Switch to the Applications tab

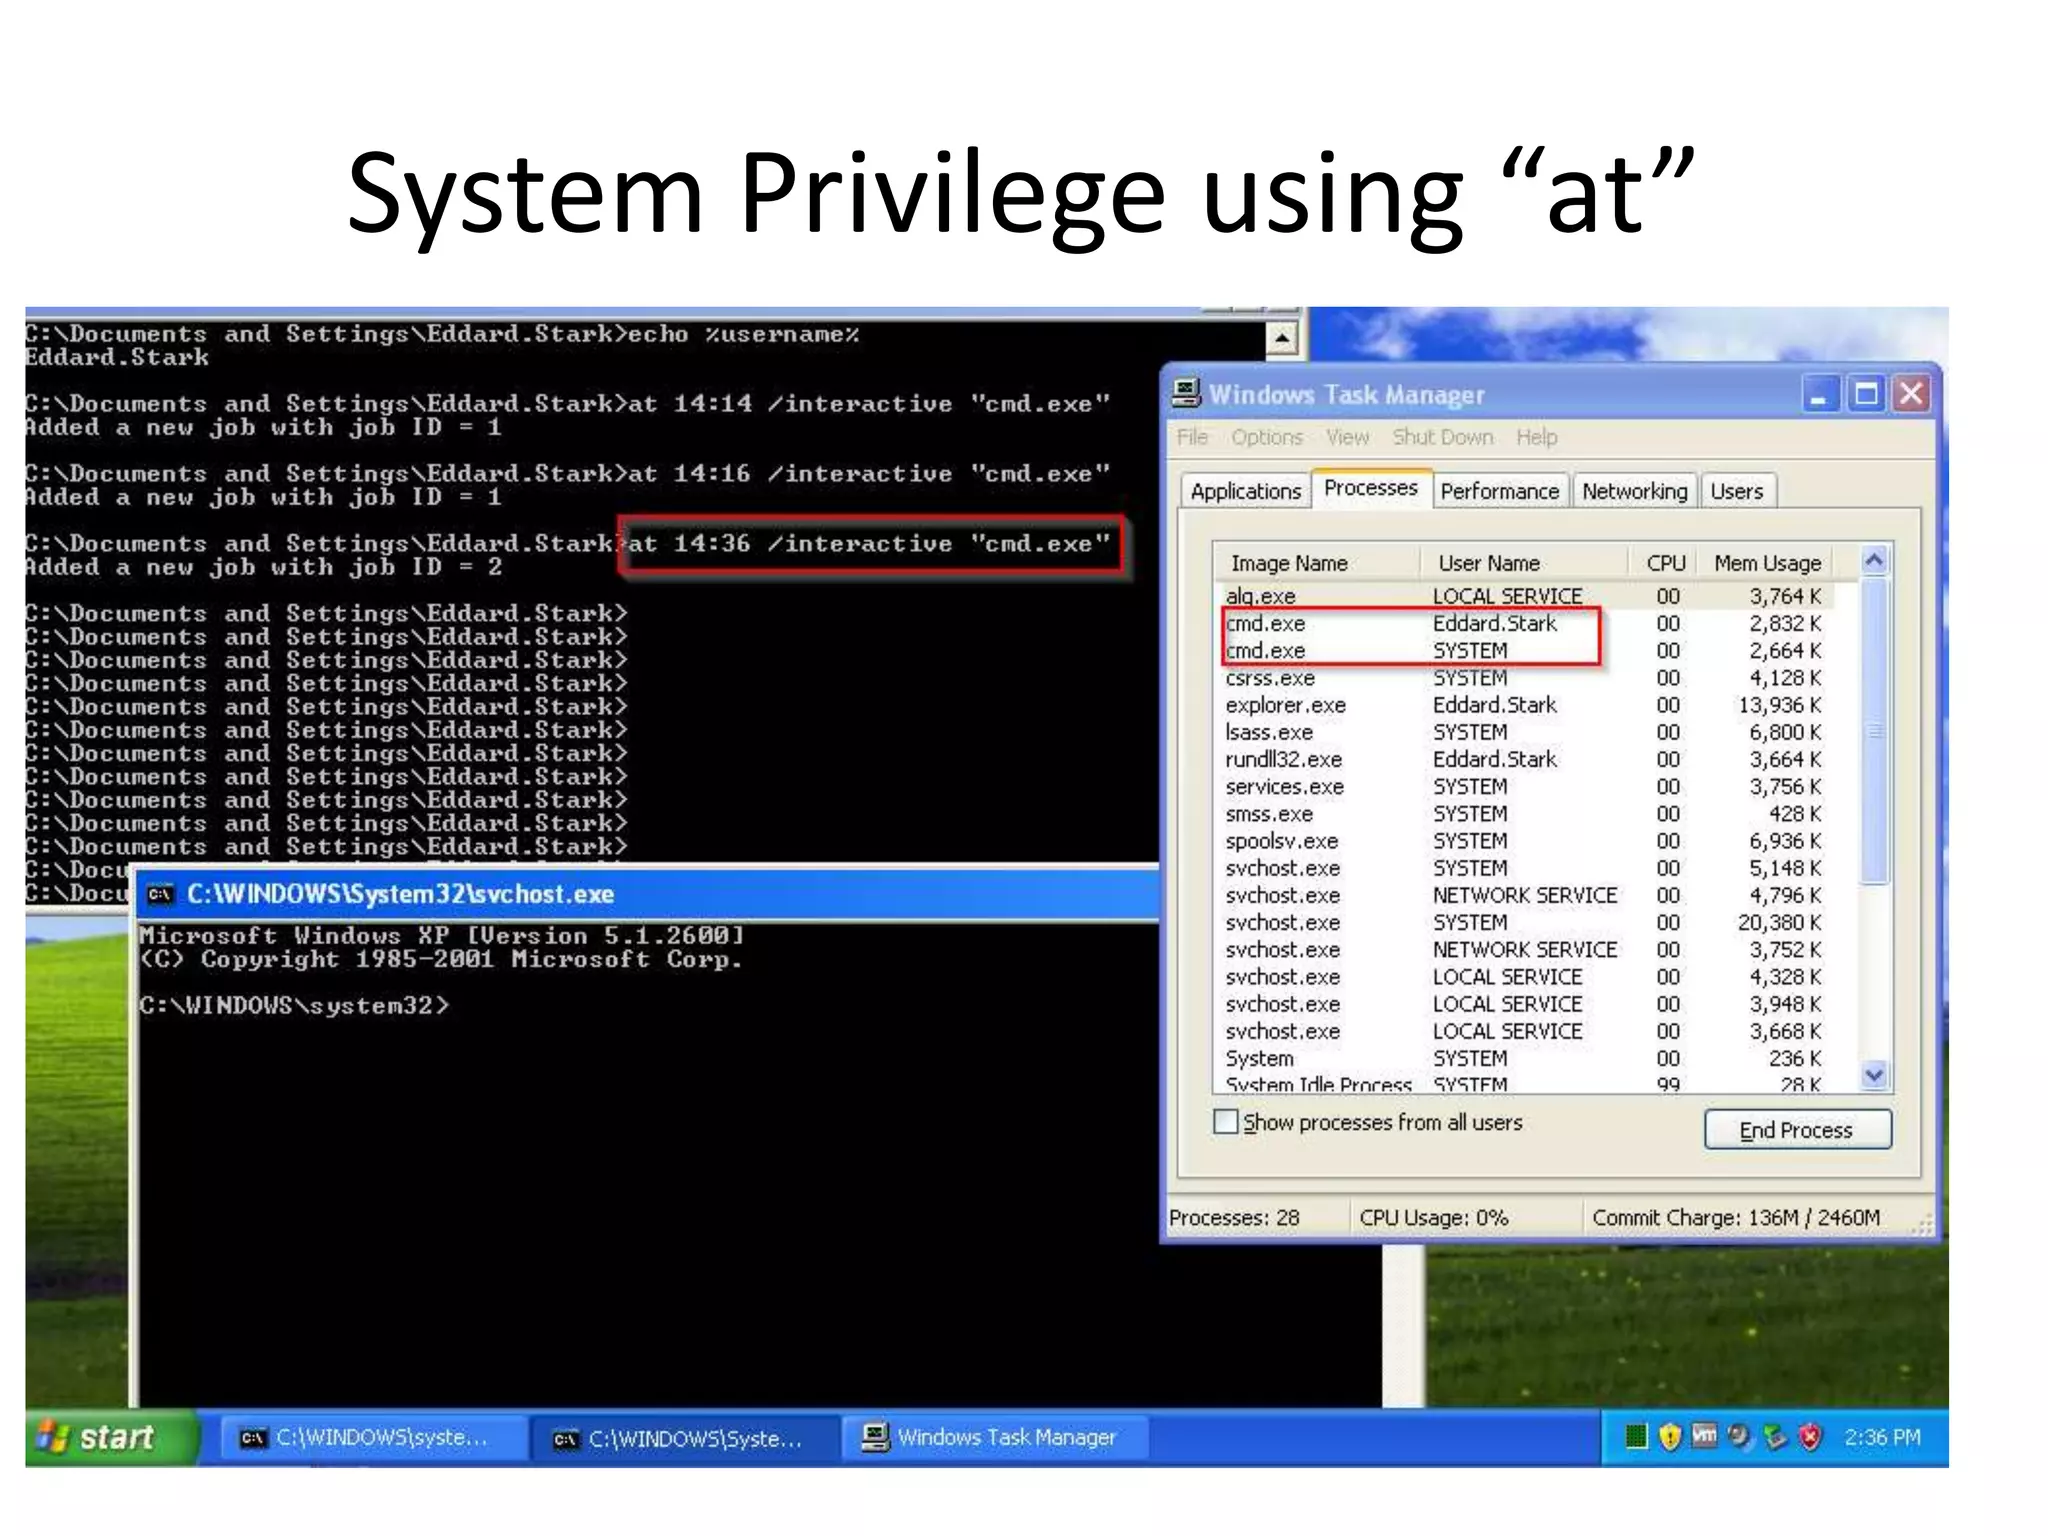tap(1245, 491)
